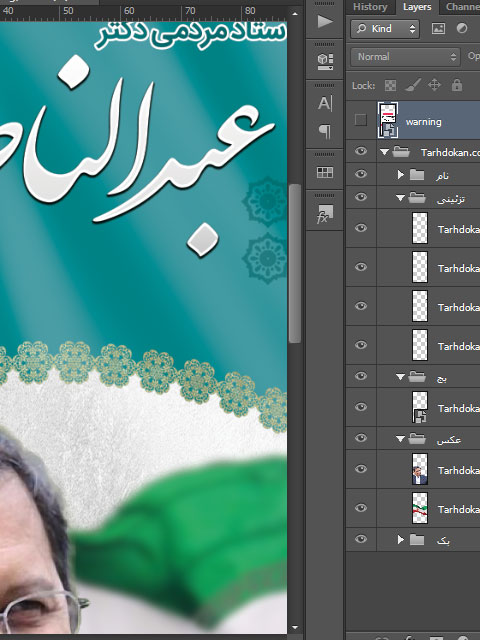Image resolution: width=480 pixels, height=640 pixels.
Task: Collapse the Tarhdokan.com group
Action: (384, 152)
